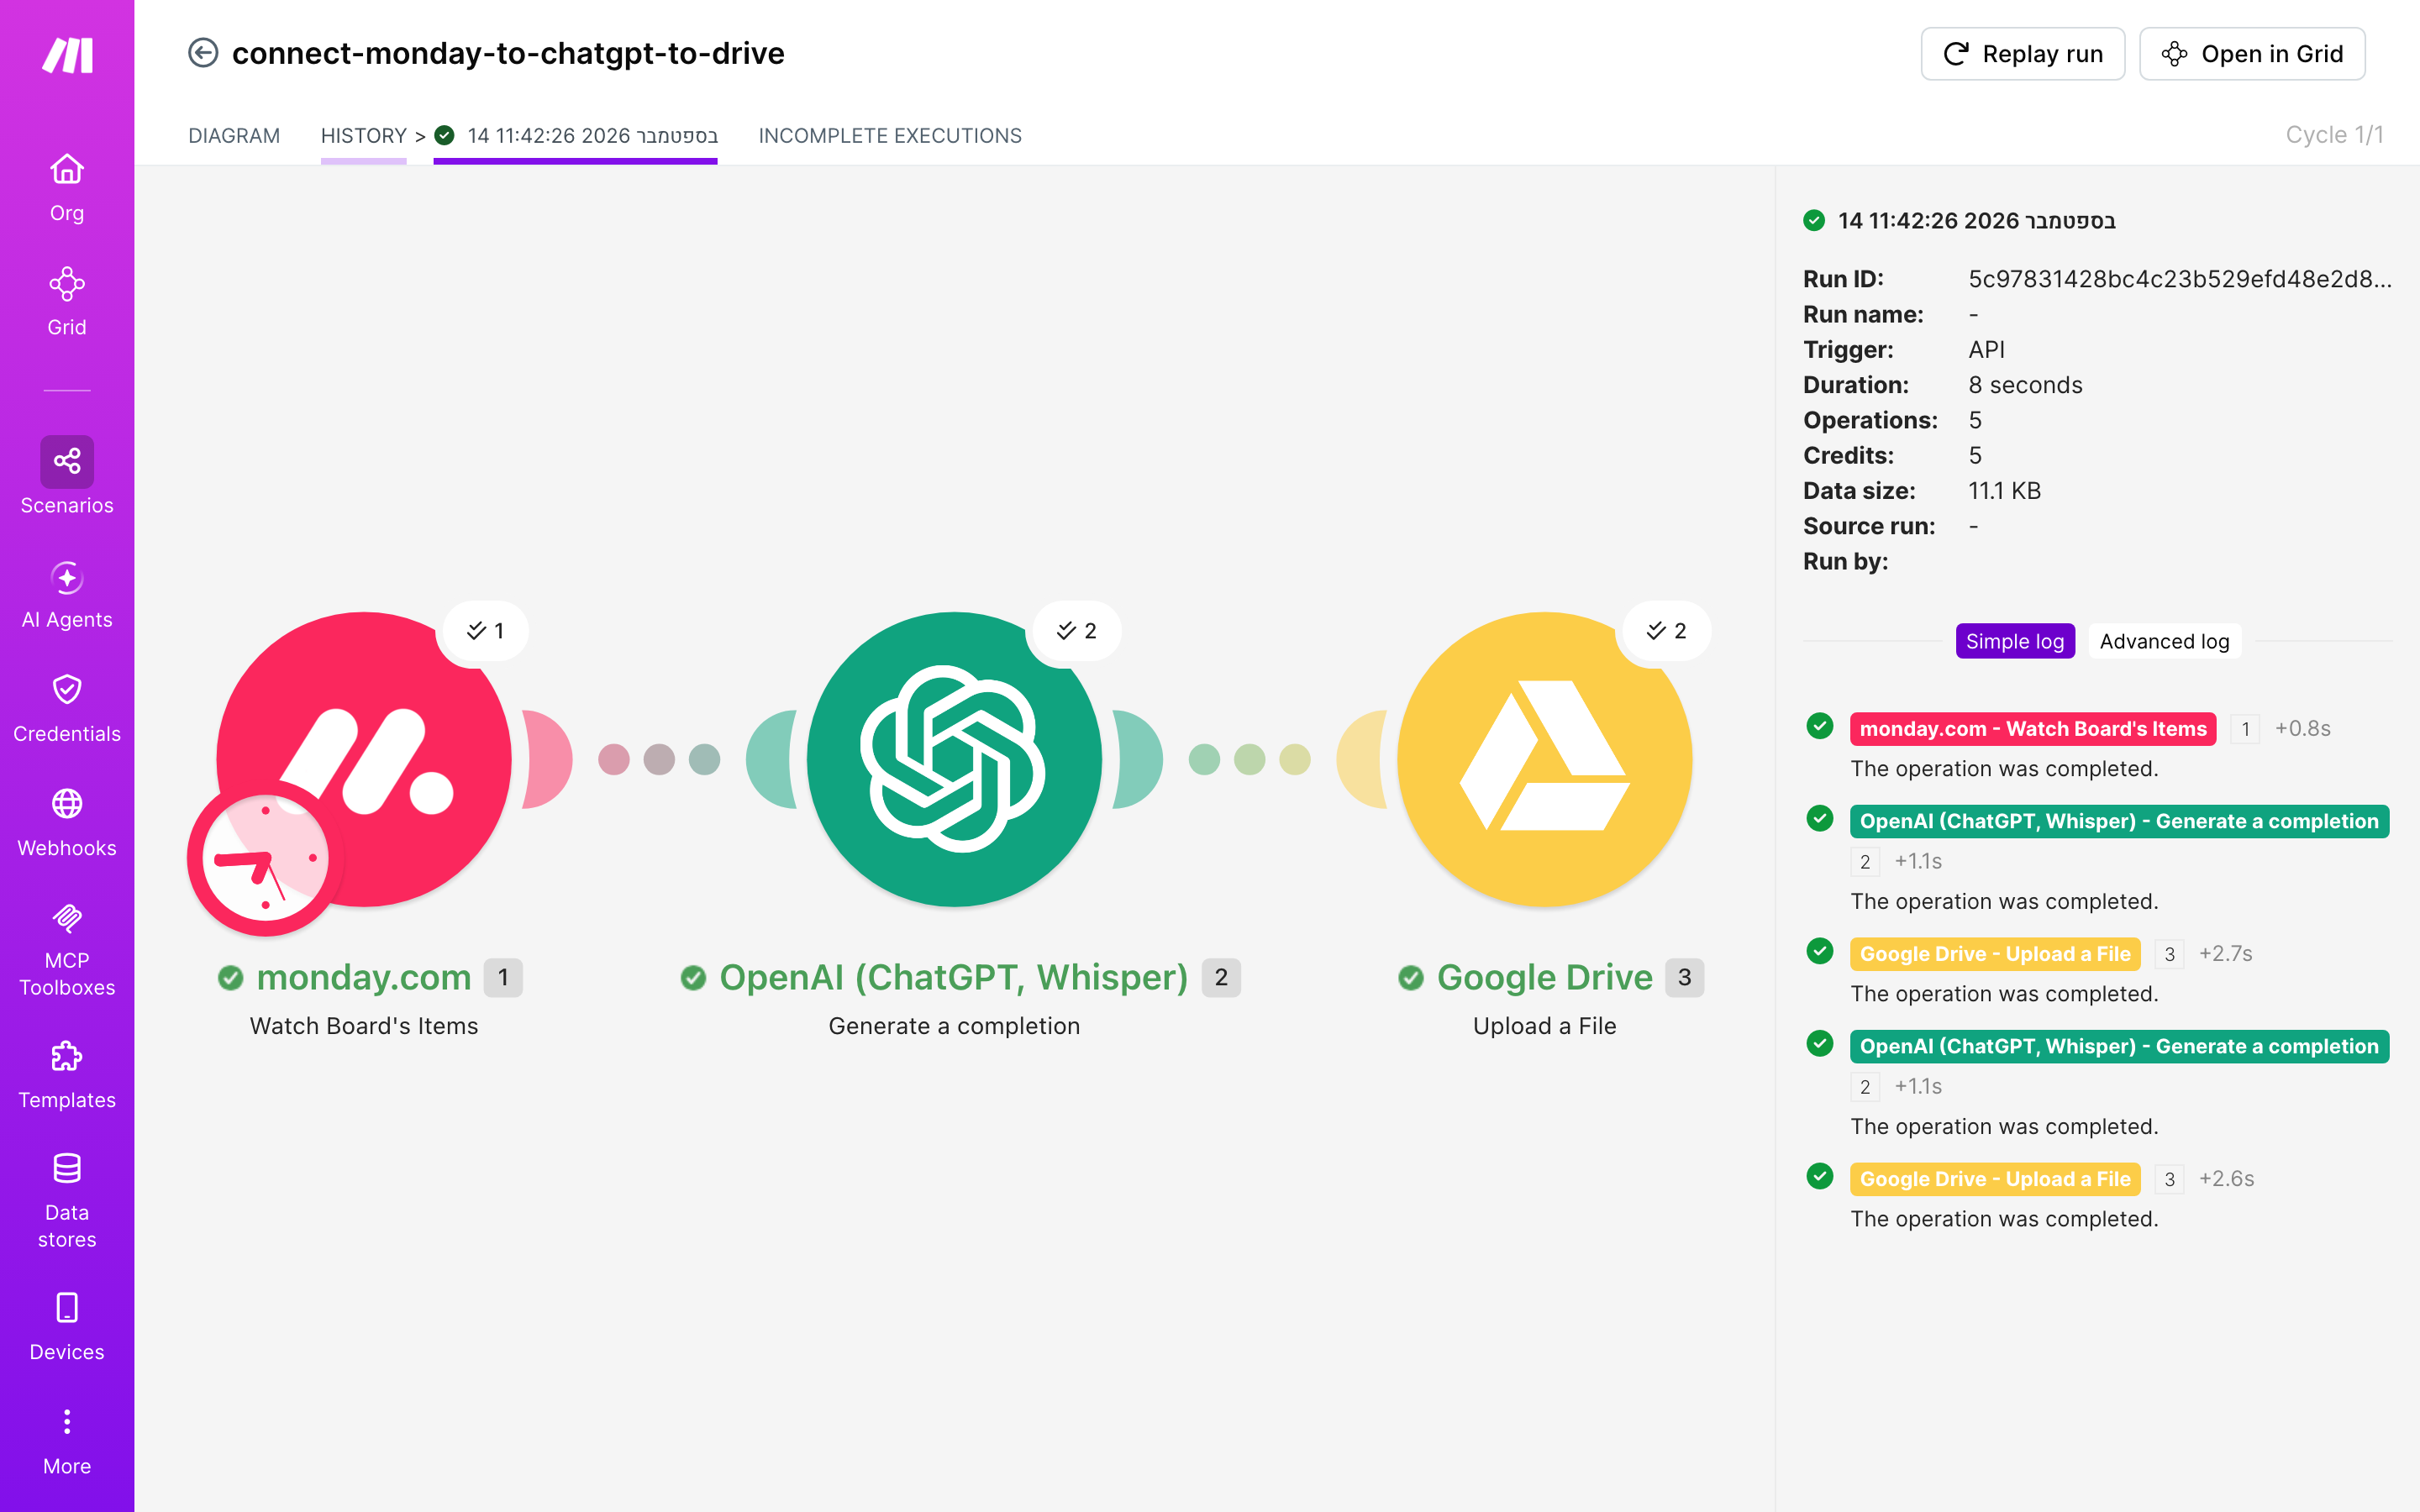This screenshot has width=2420, height=1512.
Task: Open the Grid sidebar icon
Action: click(x=67, y=284)
